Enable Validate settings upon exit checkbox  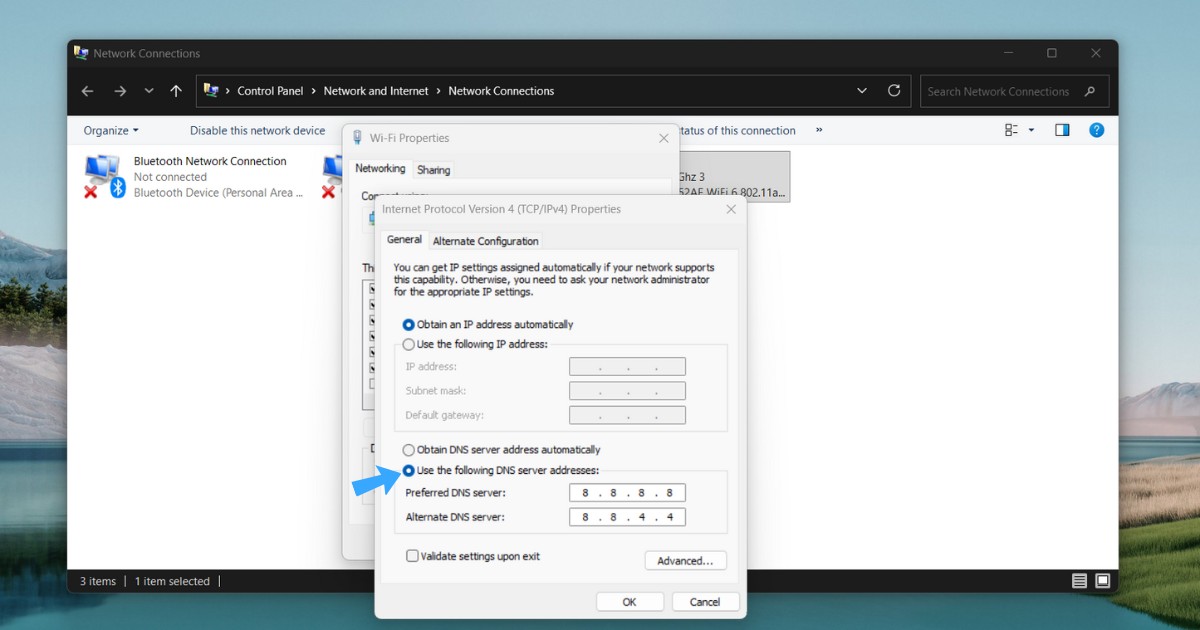[412, 556]
